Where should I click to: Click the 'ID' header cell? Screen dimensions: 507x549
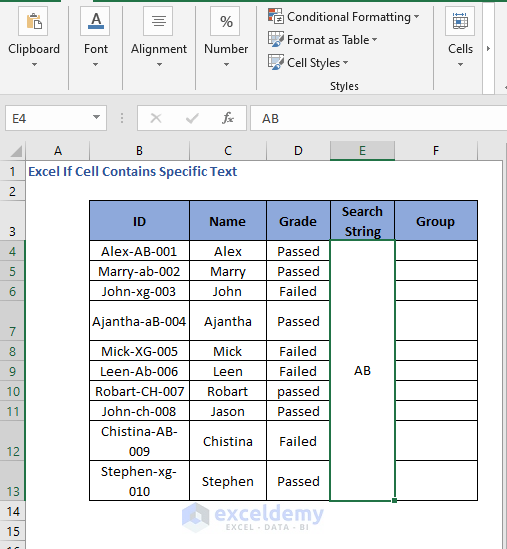tap(139, 221)
